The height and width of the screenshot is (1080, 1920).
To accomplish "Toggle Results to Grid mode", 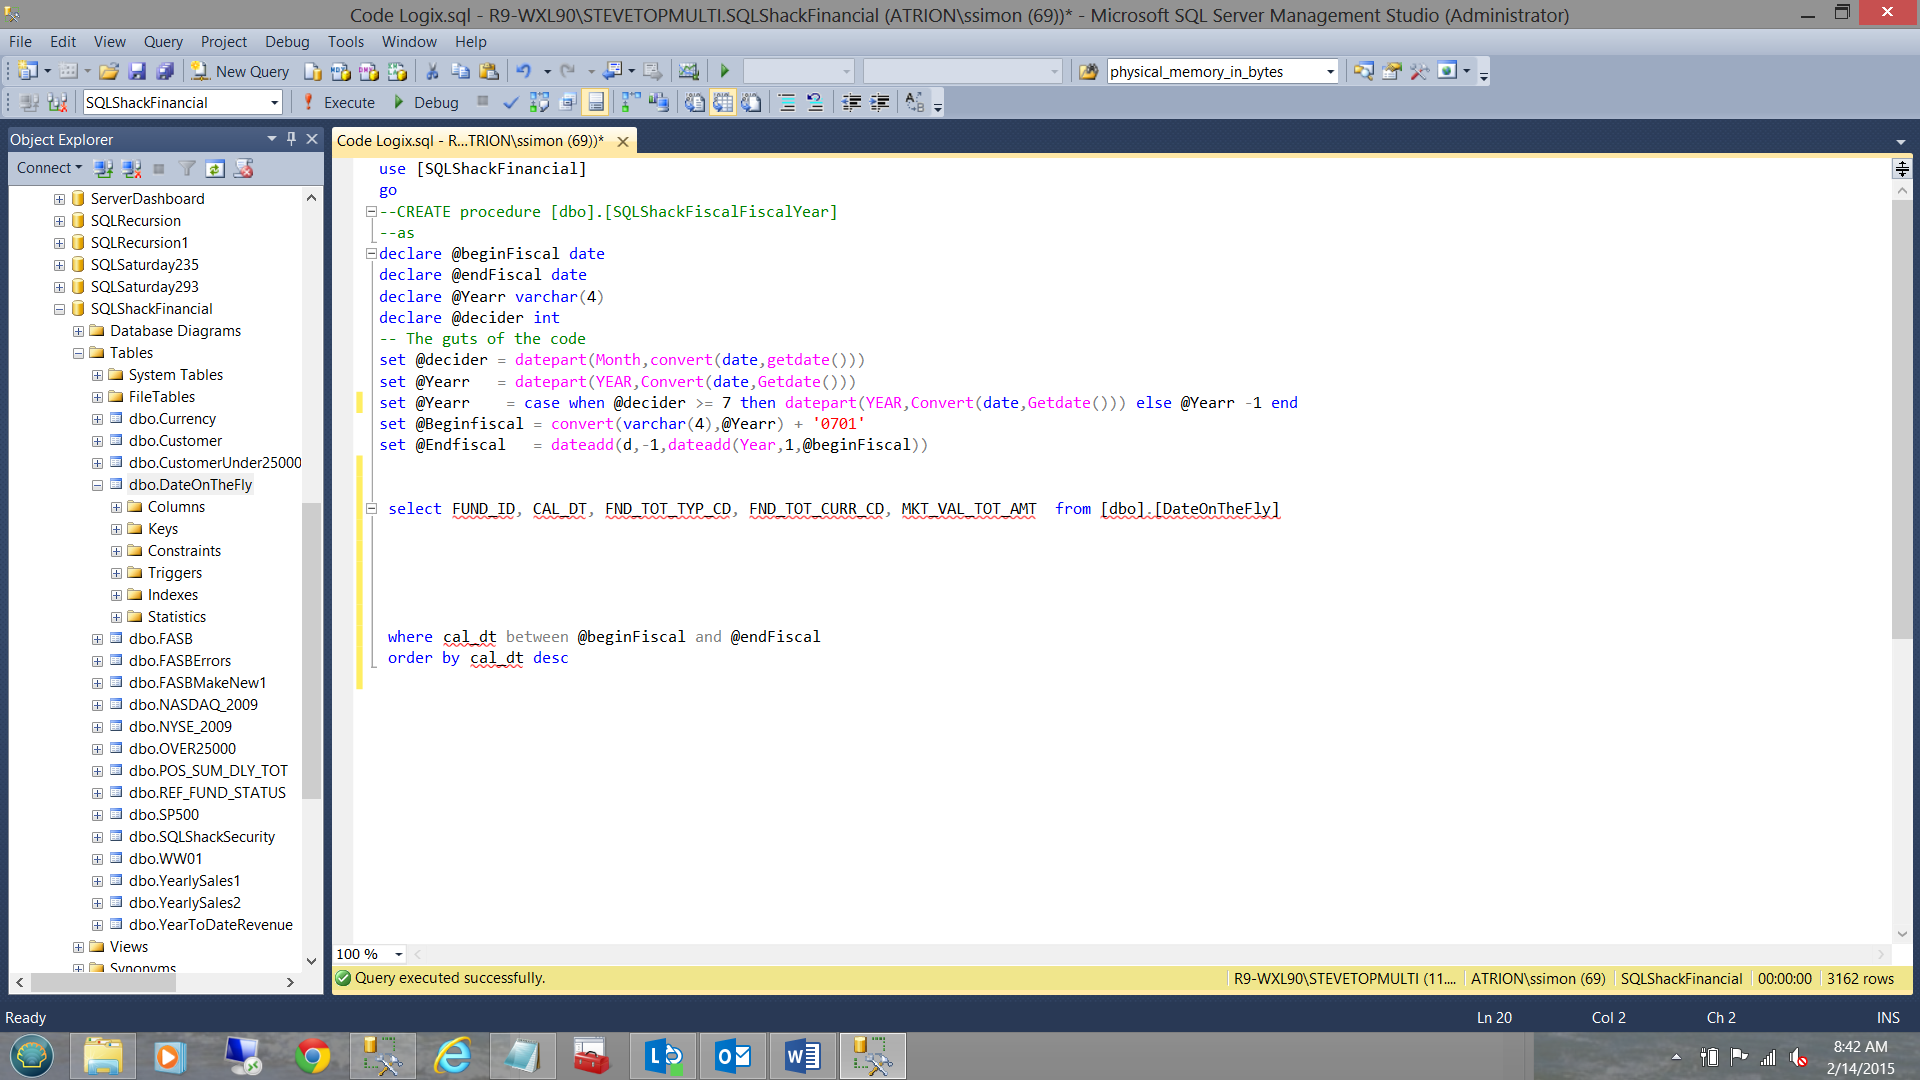I will [x=723, y=102].
